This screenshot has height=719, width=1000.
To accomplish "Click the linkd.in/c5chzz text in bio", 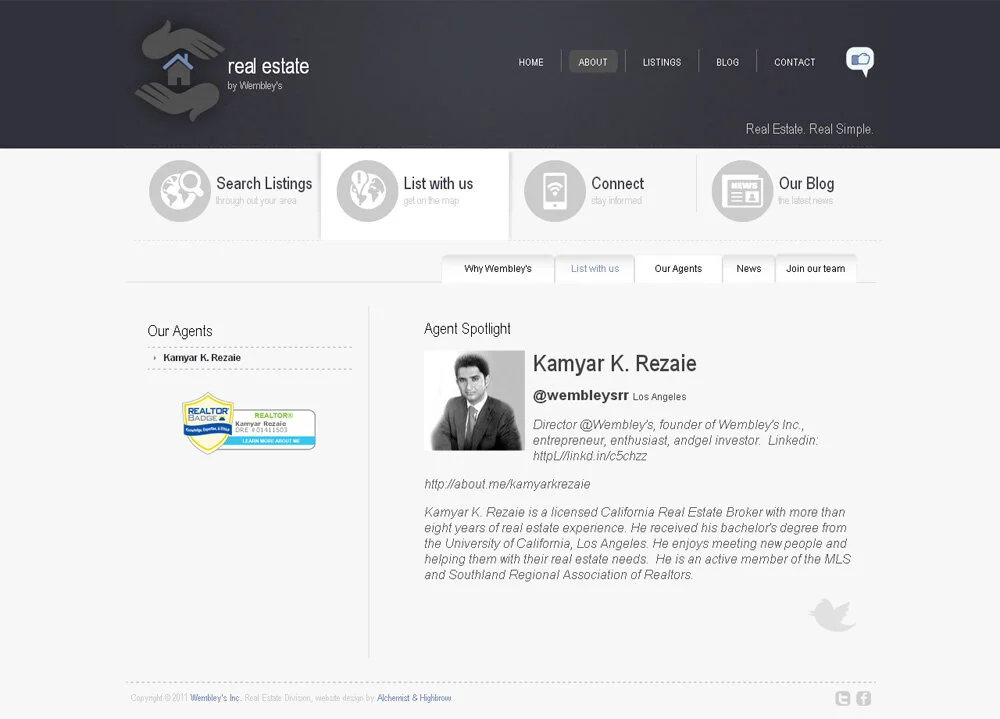I will click(x=590, y=456).
